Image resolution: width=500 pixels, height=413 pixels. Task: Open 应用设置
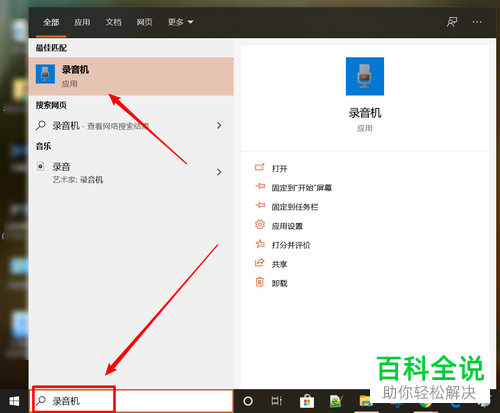click(x=287, y=226)
